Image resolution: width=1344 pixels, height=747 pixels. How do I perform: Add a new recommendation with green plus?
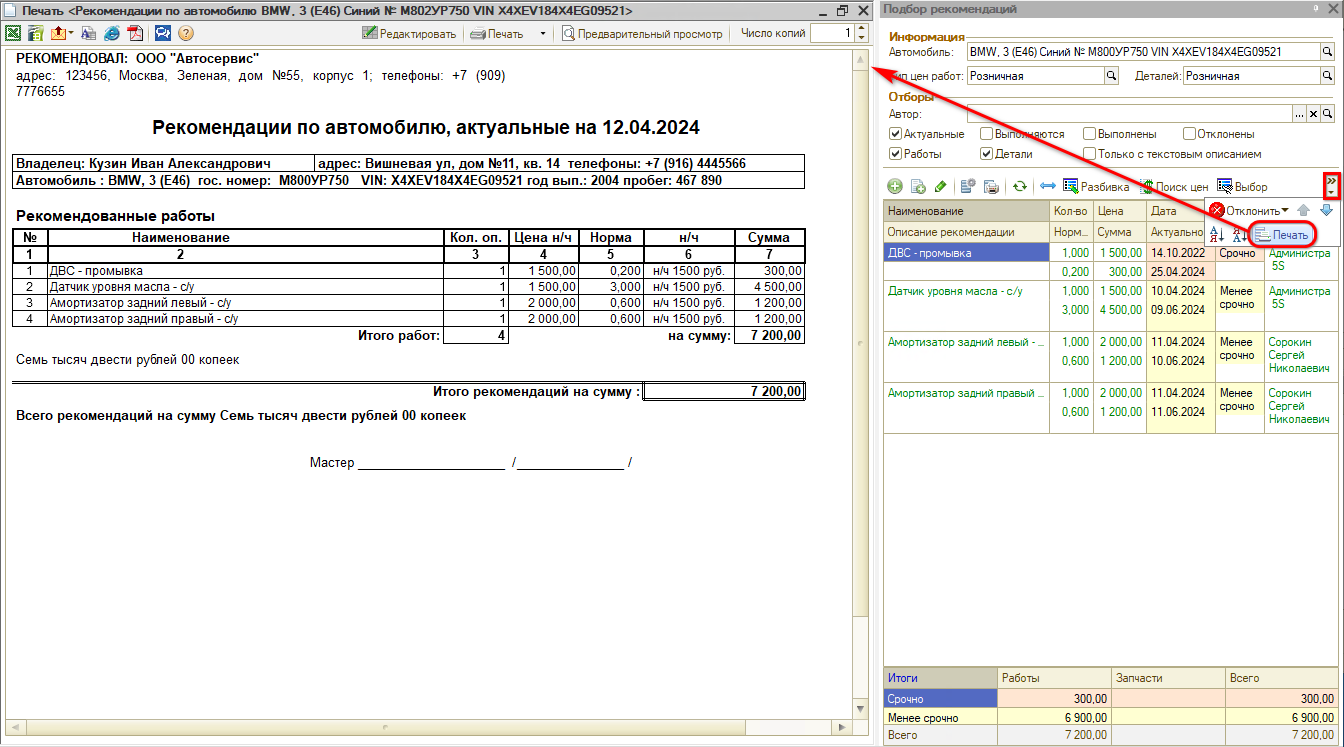895,186
